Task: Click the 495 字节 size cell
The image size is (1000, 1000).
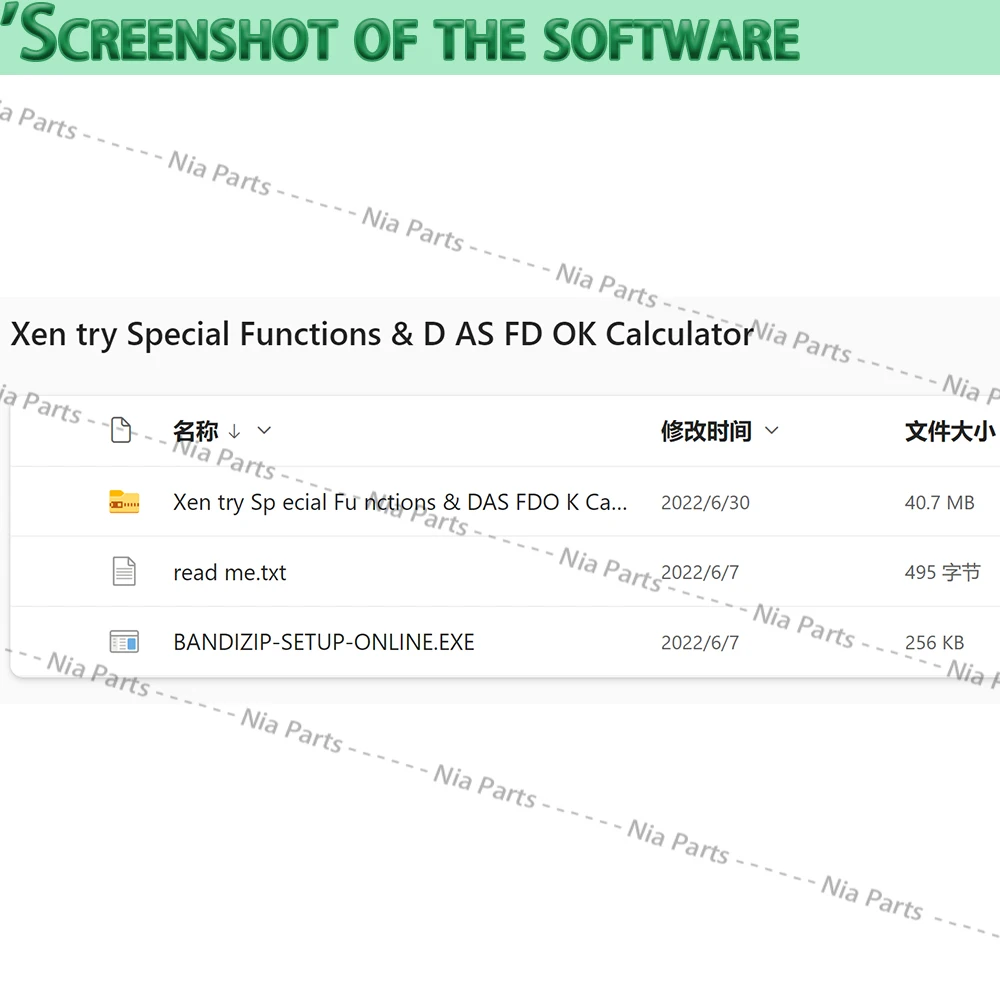Action: (942, 572)
